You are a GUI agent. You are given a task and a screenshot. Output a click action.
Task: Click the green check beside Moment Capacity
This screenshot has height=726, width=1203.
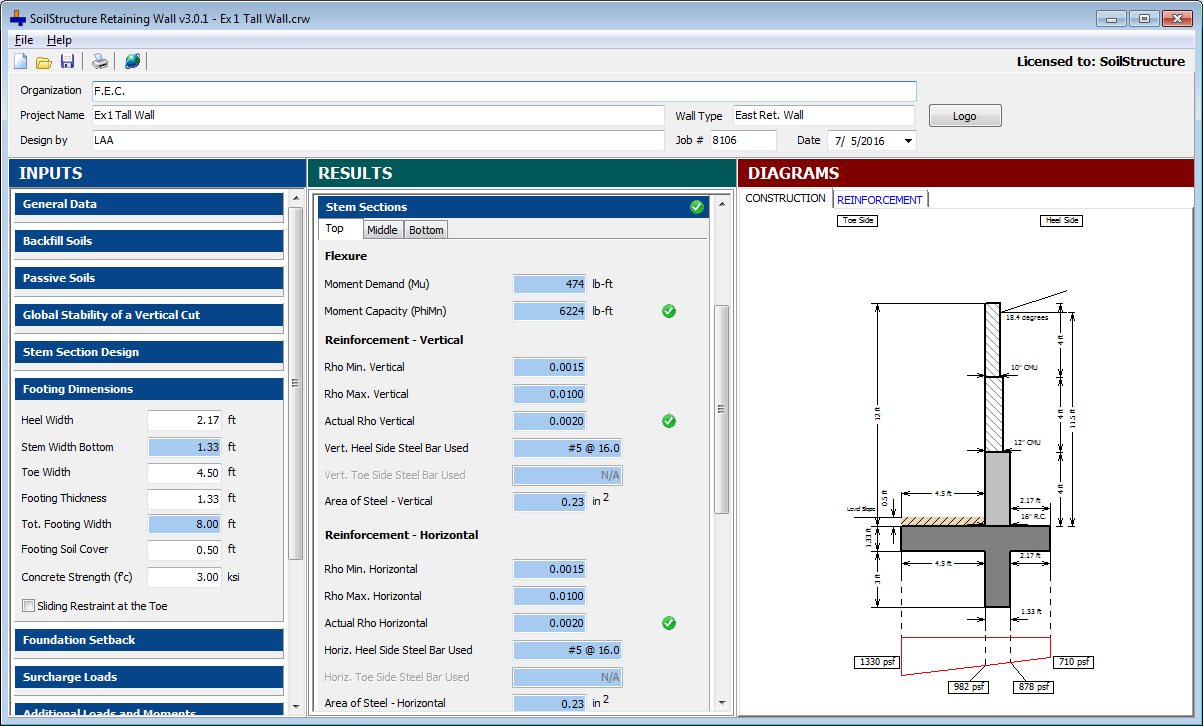668,311
